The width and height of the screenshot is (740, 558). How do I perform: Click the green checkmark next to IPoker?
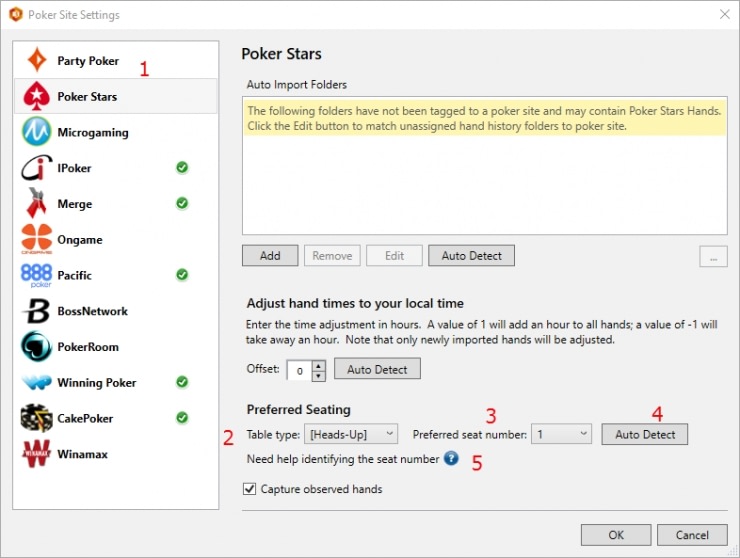tap(182, 168)
